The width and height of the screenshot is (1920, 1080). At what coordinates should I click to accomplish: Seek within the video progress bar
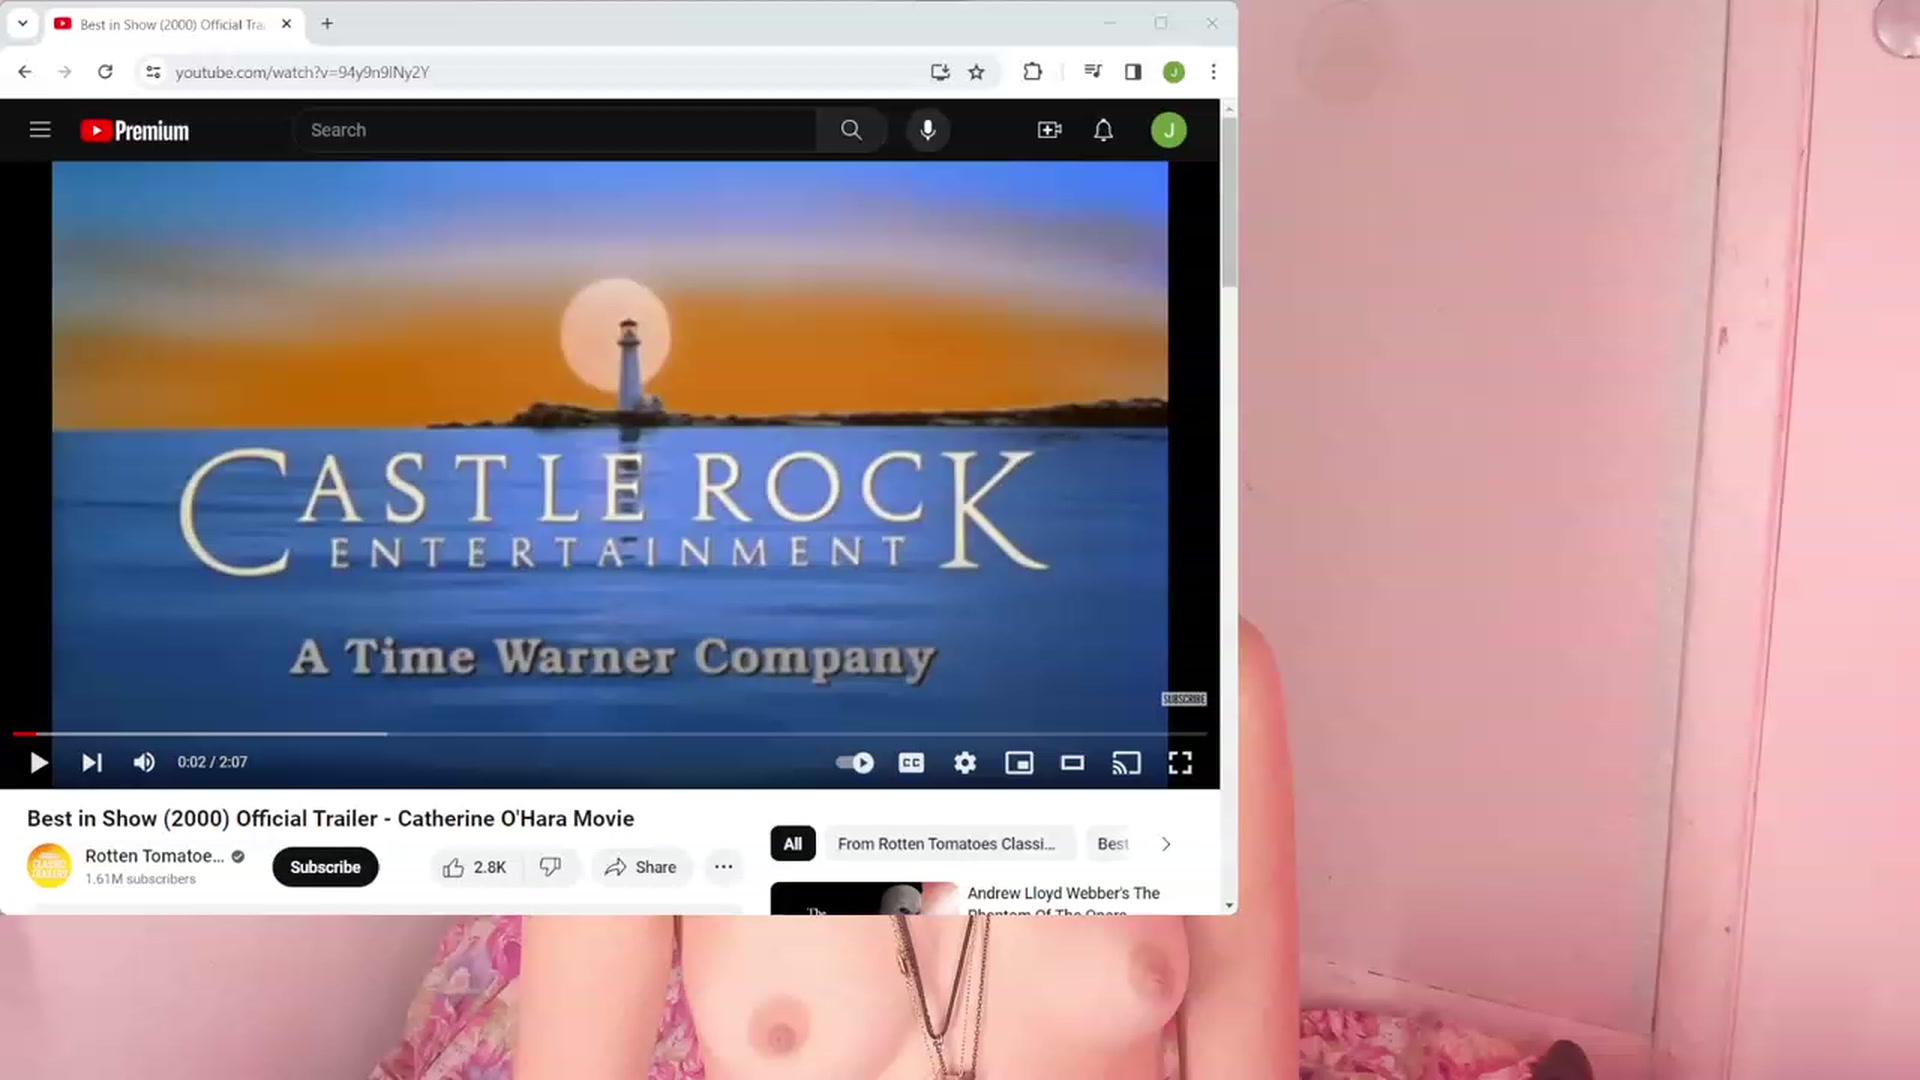coord(610,734)
